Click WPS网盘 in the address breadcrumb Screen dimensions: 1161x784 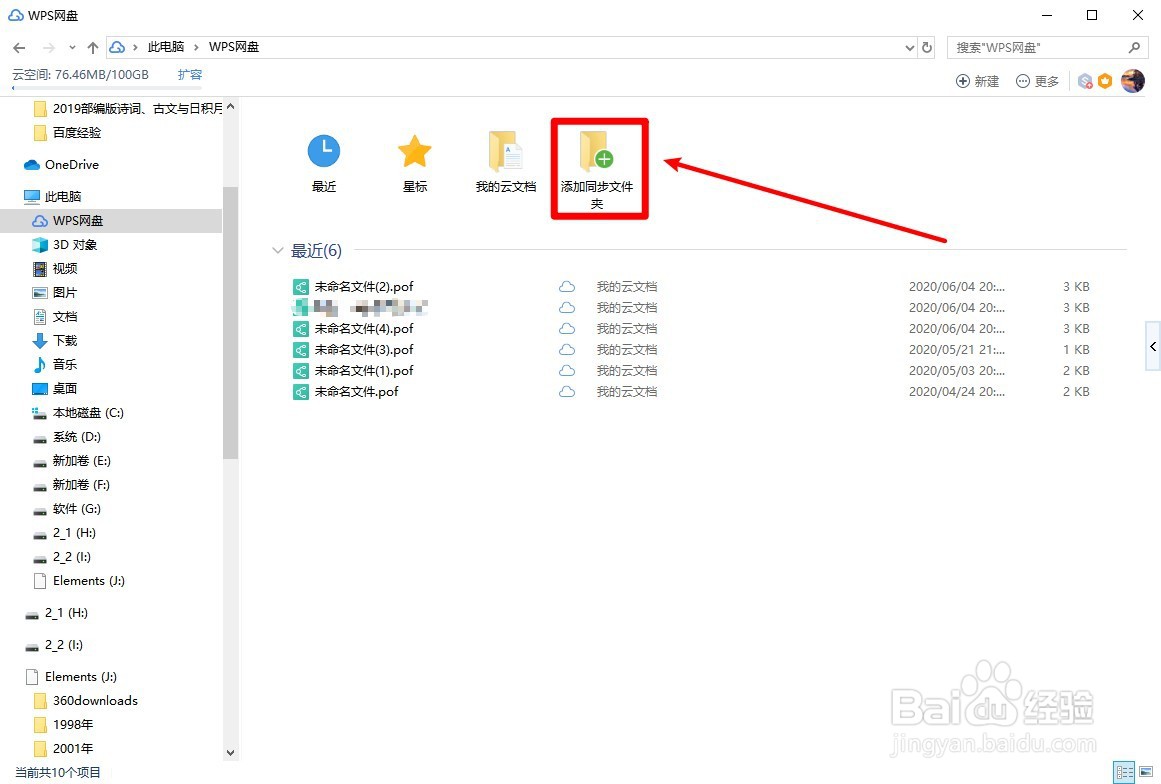coord(234,47)
